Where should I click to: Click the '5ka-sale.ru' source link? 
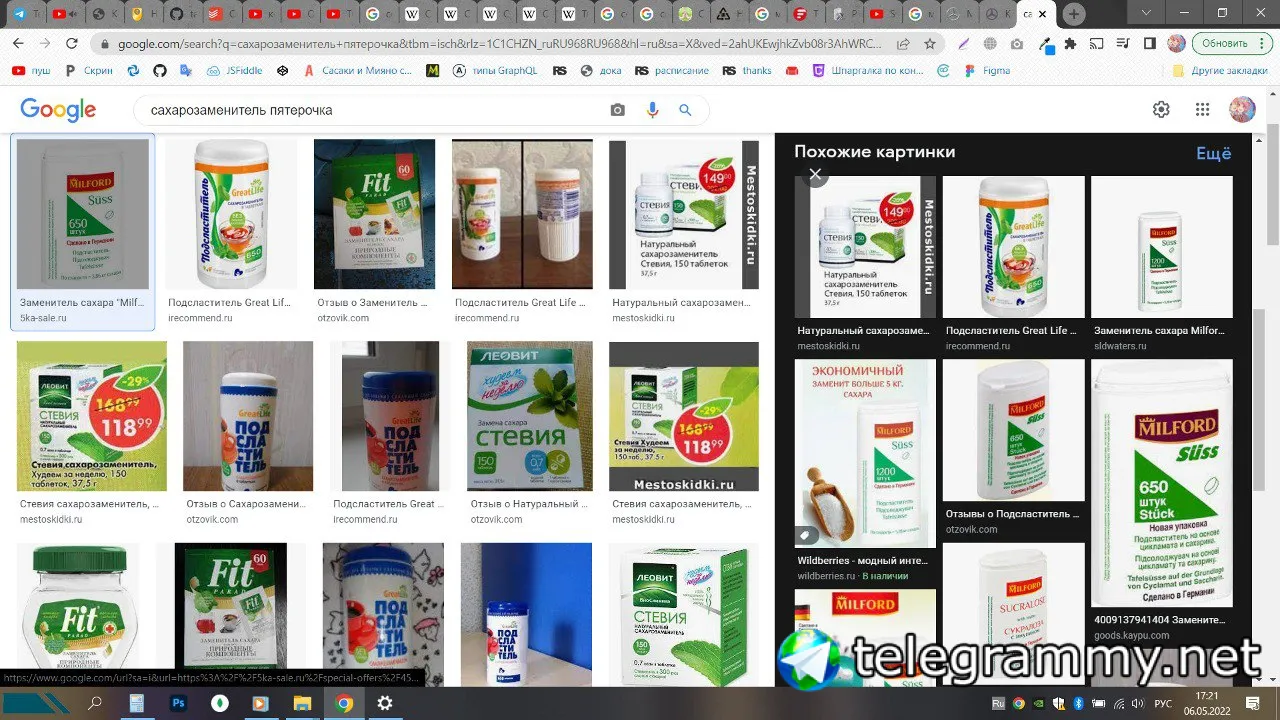(43, 318)
